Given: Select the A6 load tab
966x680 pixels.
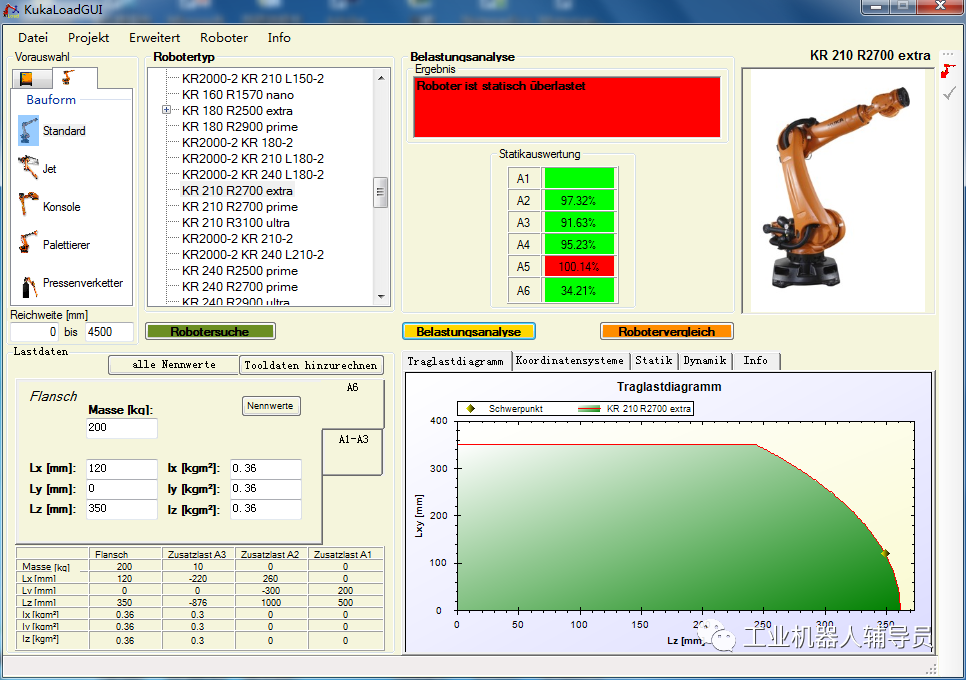Looking at the screenshot, I should click(352, 387).
